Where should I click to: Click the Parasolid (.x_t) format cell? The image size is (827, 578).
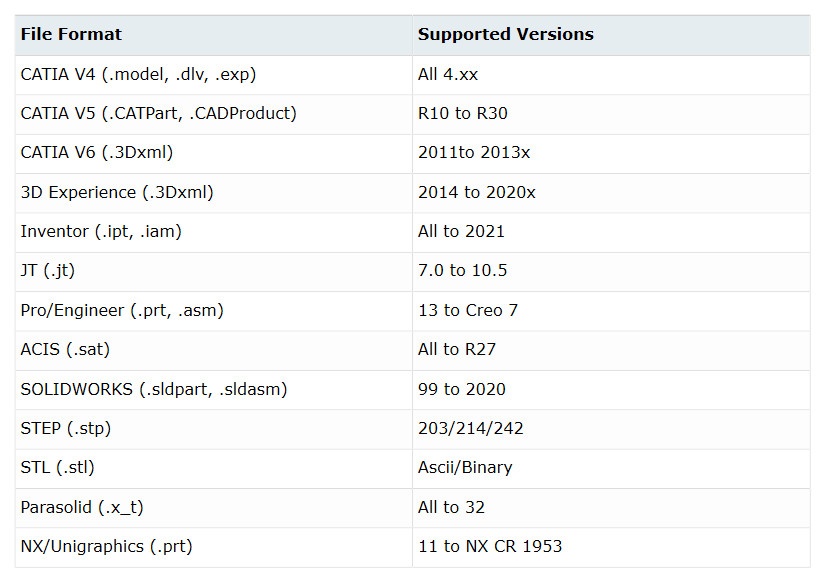click(82, 508)
